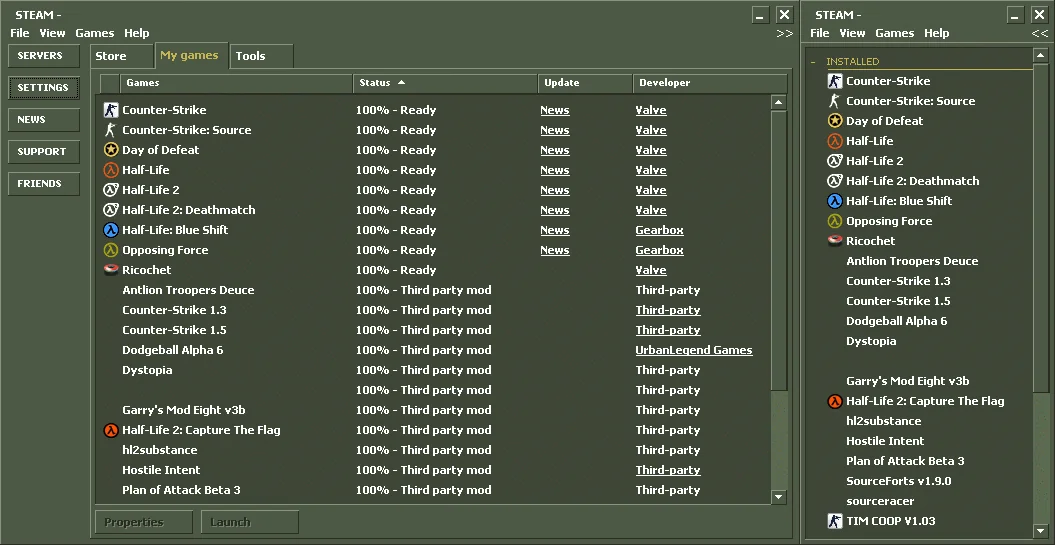This screenshot has height=545, width=1055.
Task: Switch to the Store tab
Action: pos(111,56)
